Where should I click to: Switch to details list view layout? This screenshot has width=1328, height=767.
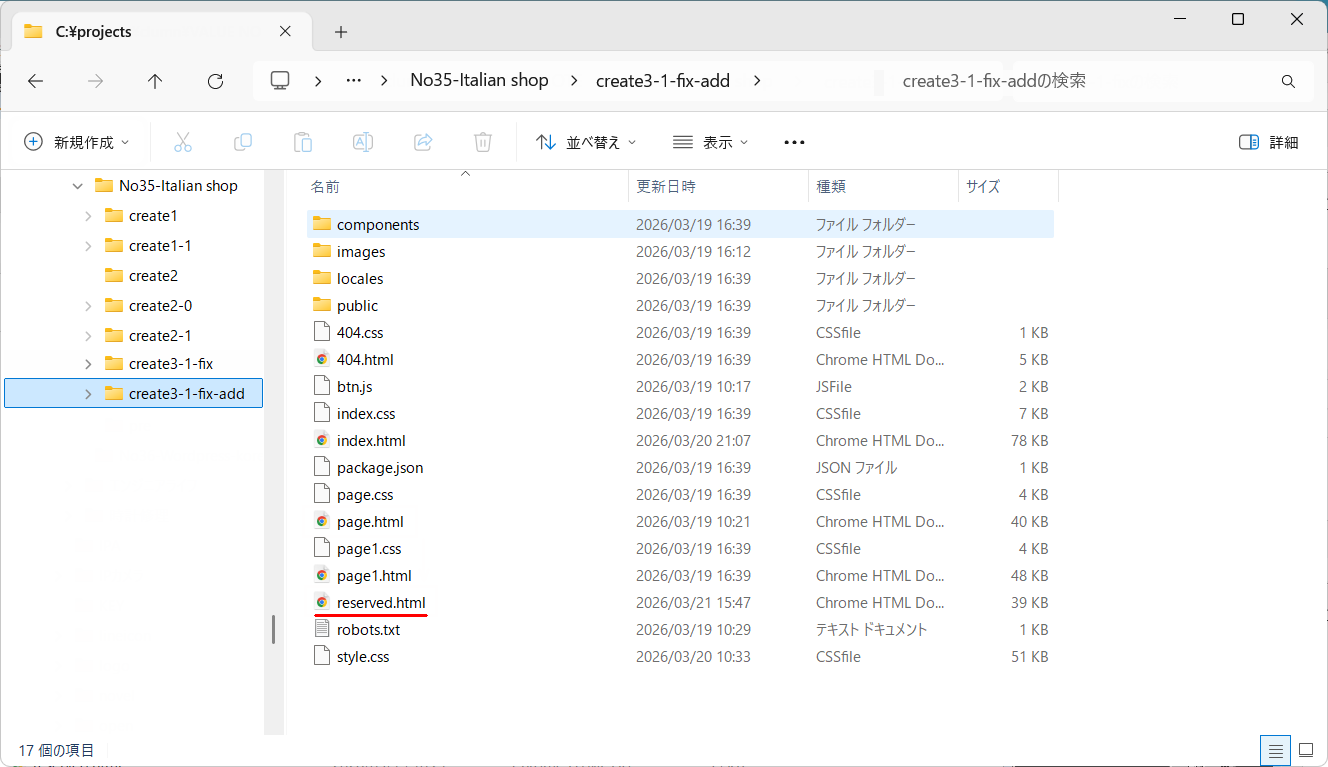point(1275,749)
